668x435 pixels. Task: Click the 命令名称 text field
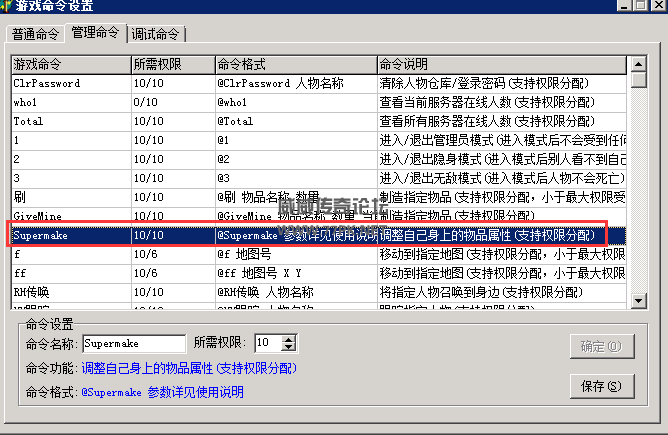click(134, 344)
